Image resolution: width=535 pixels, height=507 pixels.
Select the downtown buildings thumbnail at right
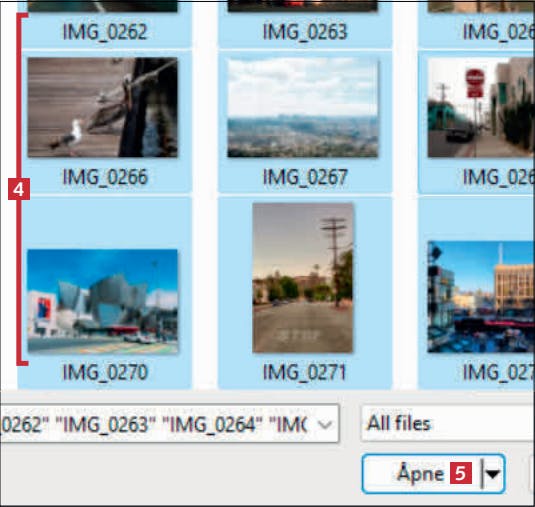click(x=481, y=297)
